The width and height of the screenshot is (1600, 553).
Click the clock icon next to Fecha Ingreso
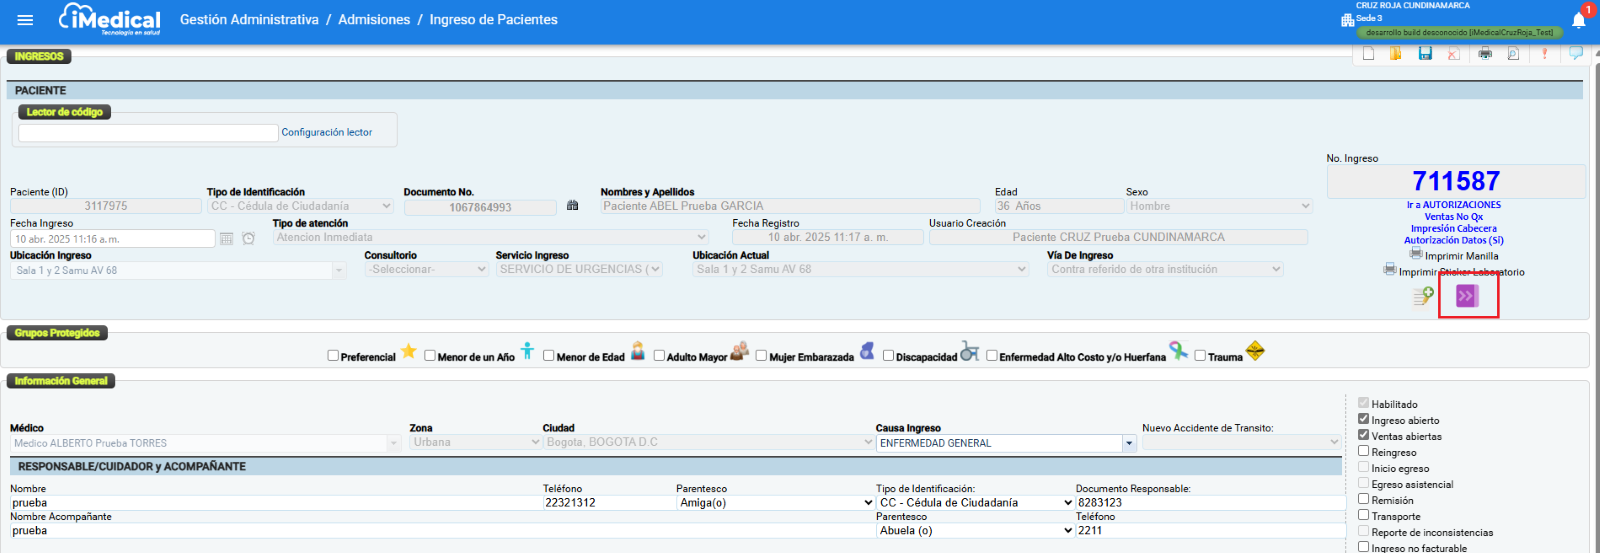click(249, 239)
